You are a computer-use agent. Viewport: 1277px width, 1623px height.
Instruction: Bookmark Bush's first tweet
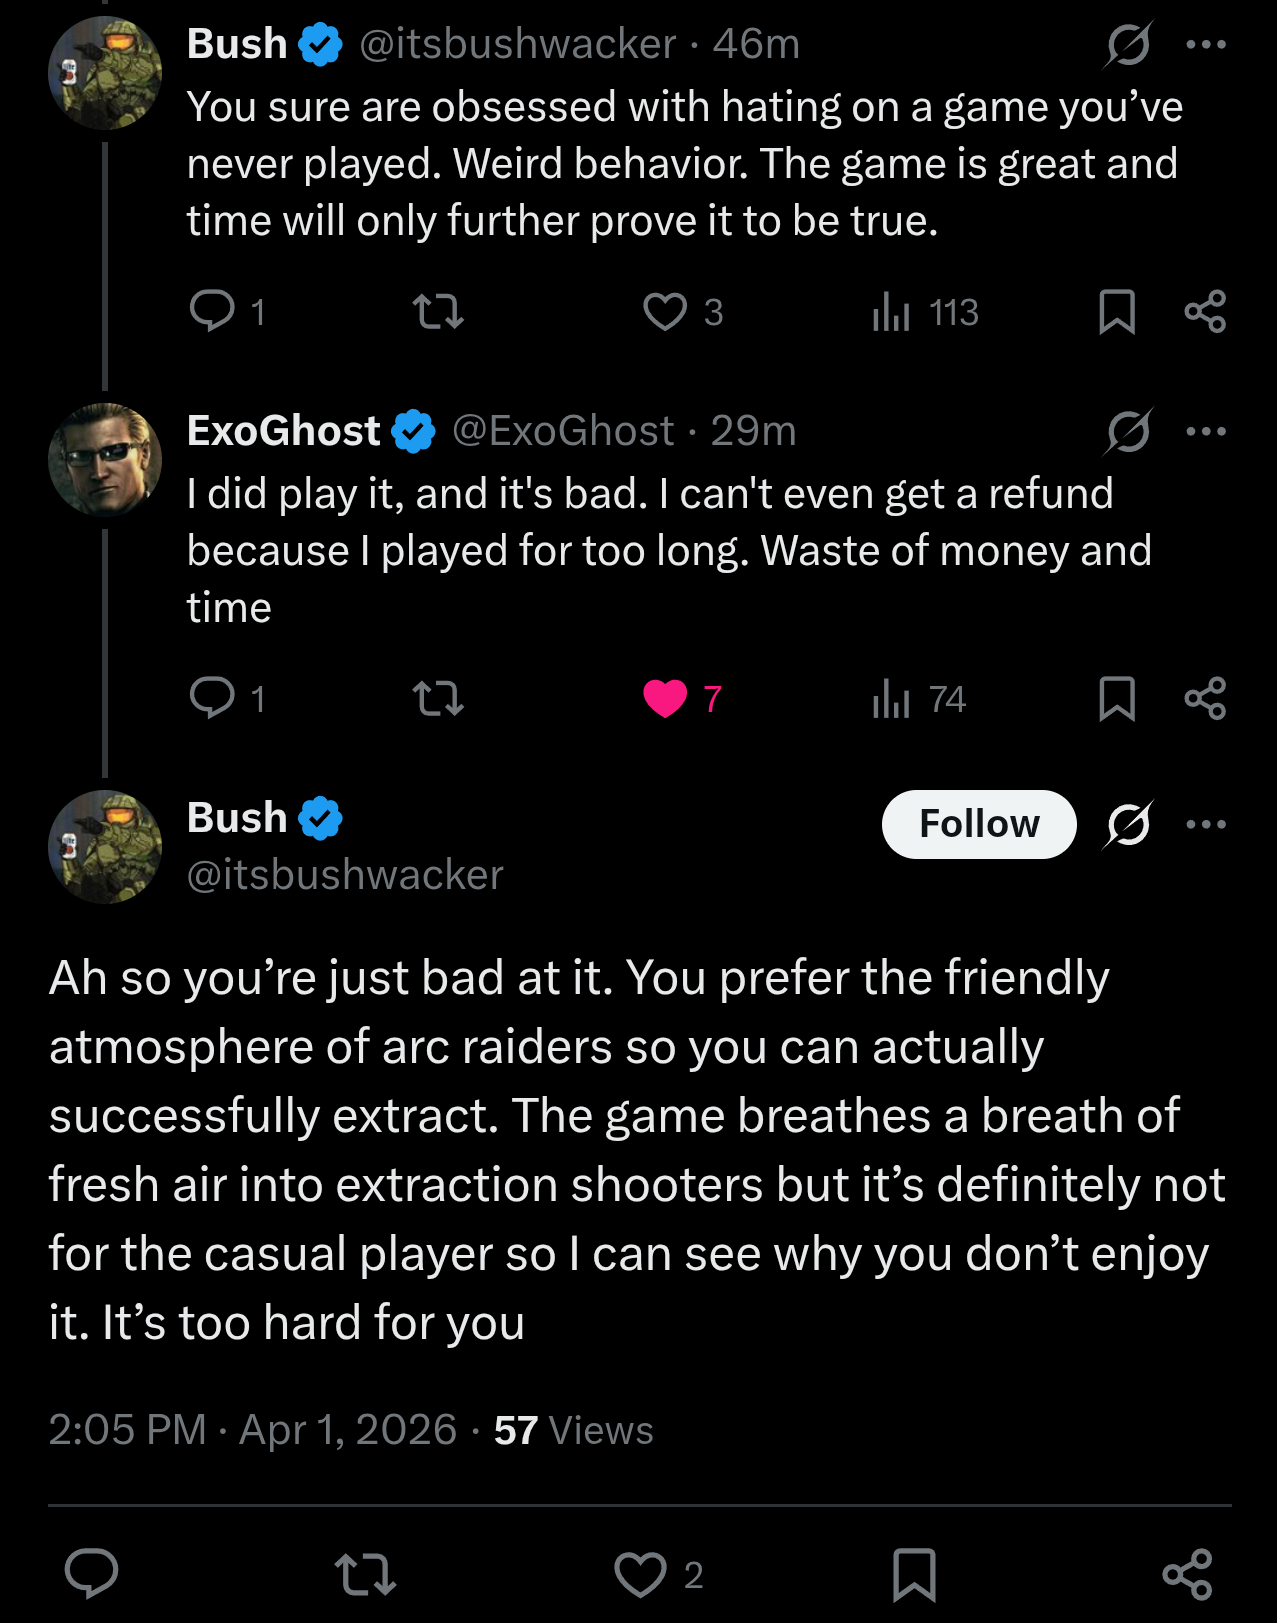coord(1117,311)
